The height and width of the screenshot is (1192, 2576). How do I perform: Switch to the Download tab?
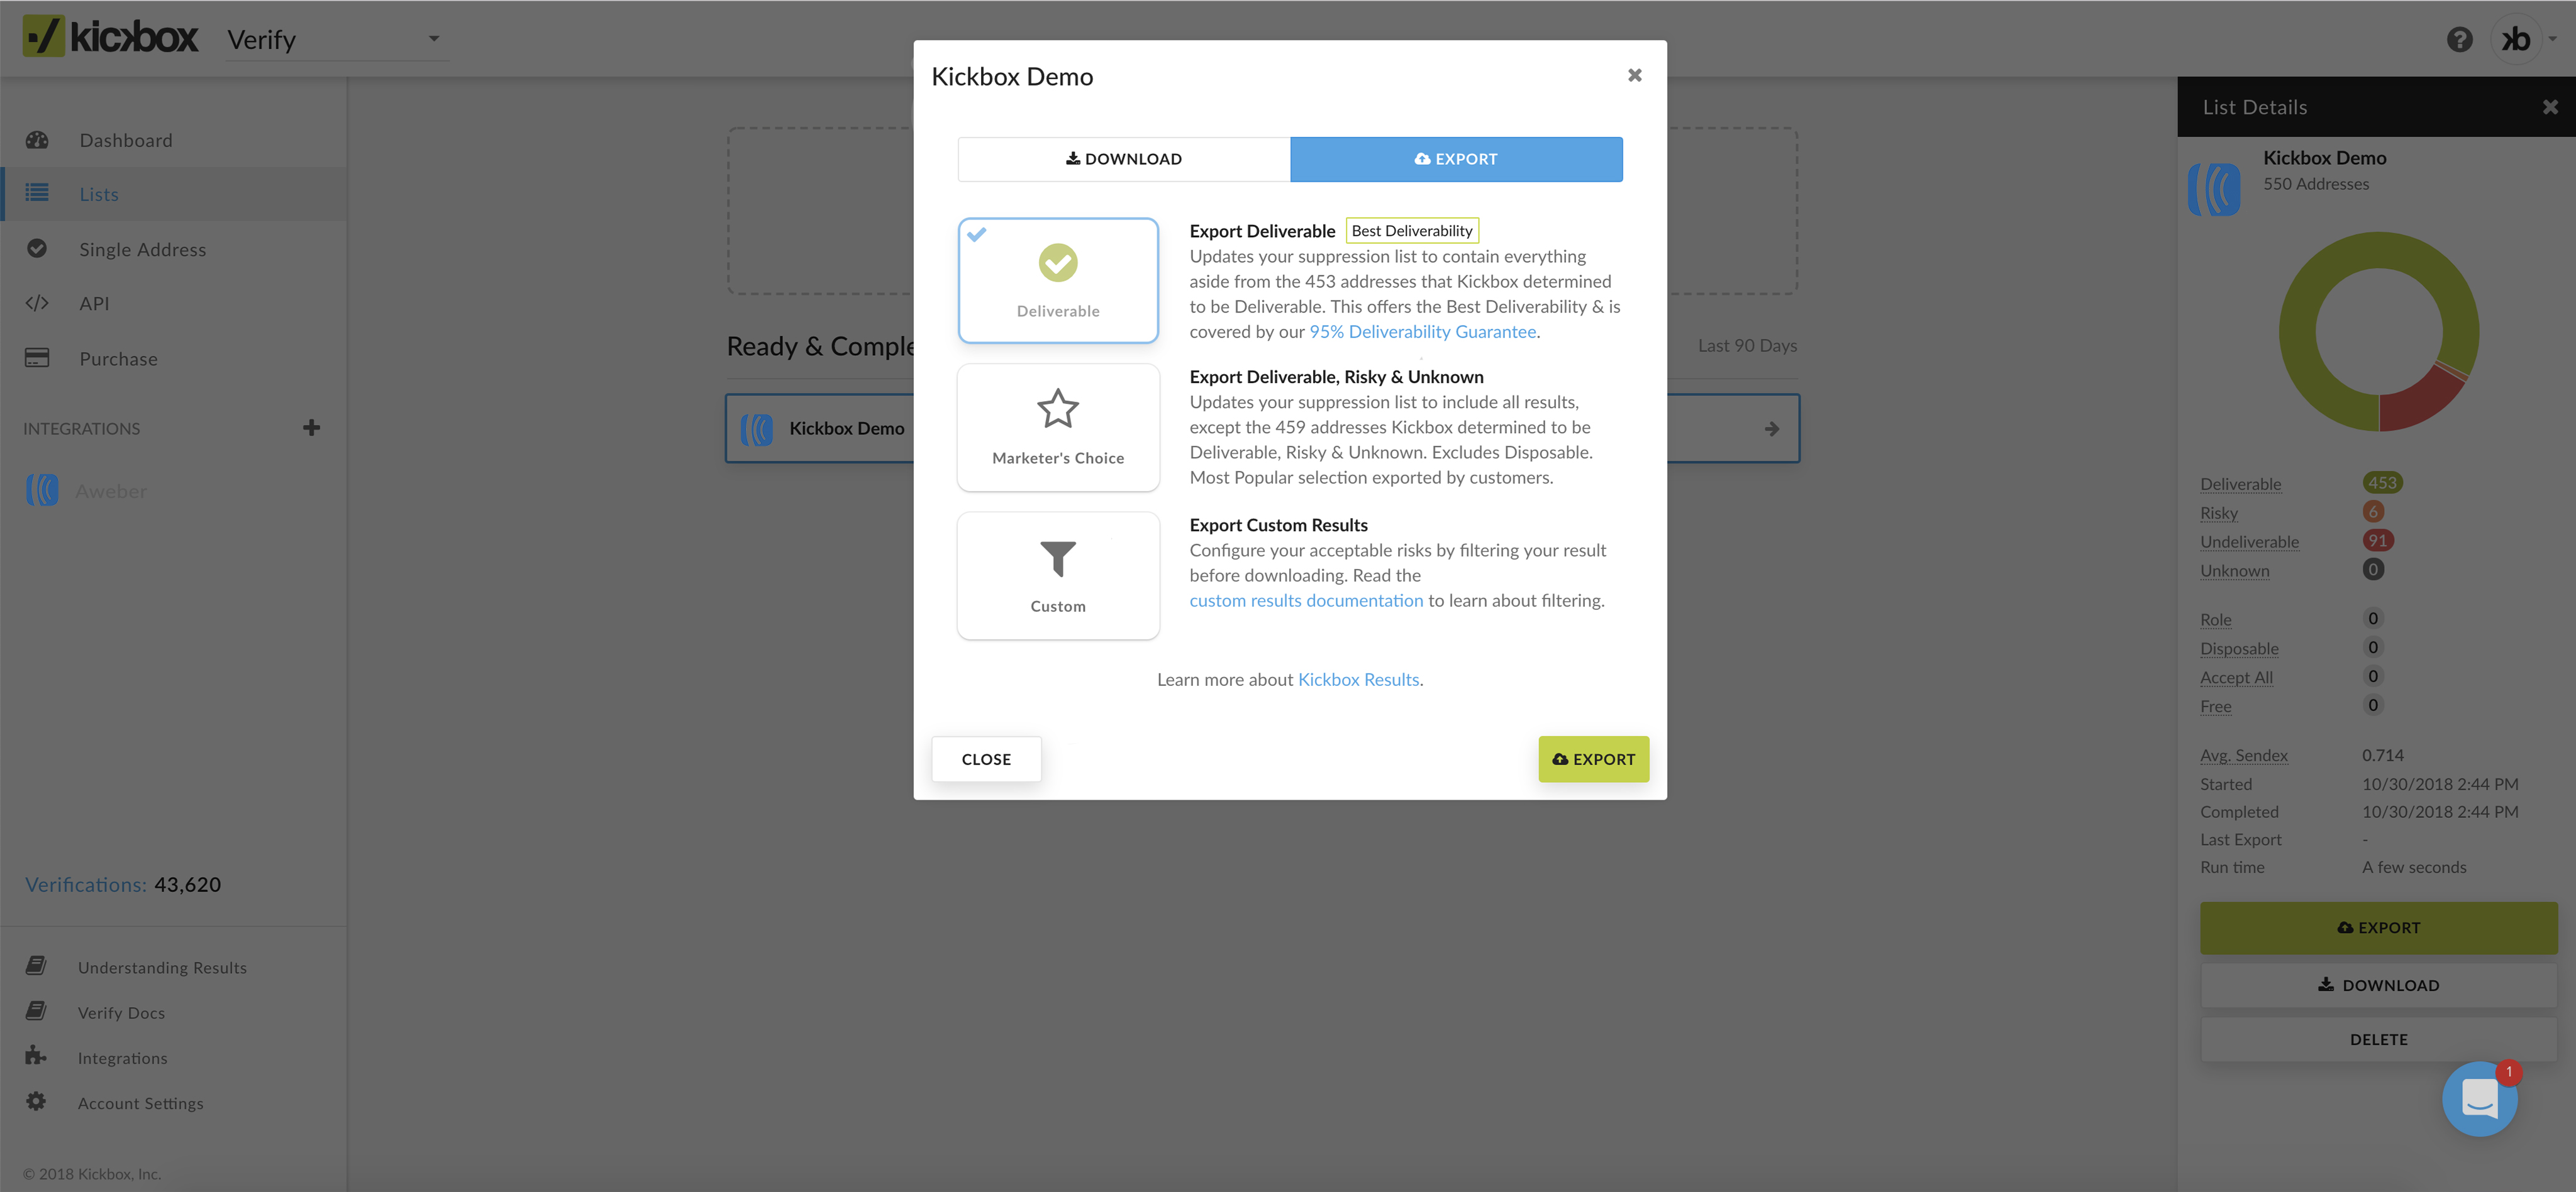click(1123, 159)
